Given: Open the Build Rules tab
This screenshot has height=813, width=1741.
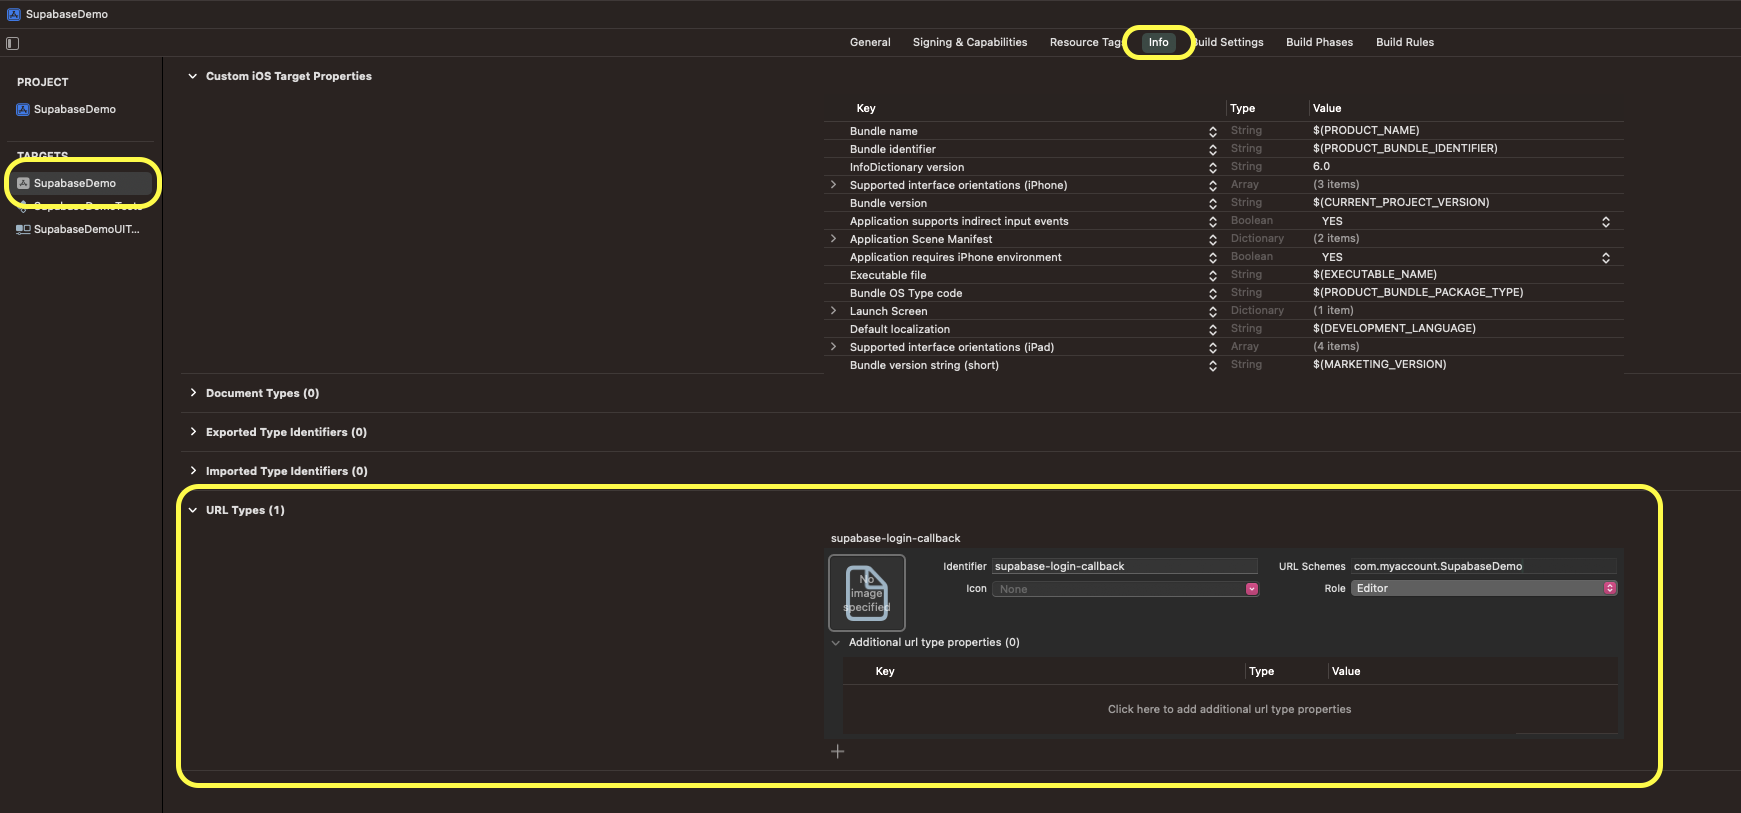Looking at the screenshot, I should 1404,42.
